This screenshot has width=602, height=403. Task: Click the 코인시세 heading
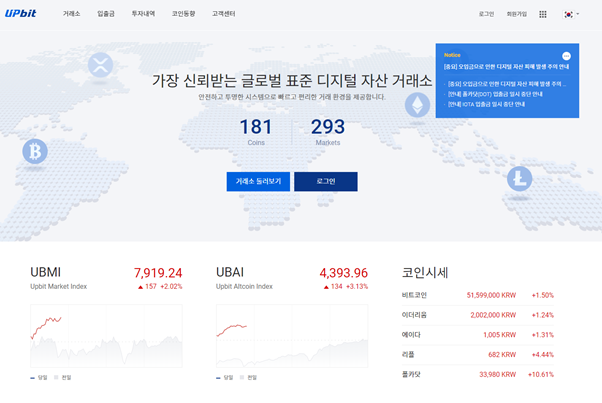(x=425, y=273)
